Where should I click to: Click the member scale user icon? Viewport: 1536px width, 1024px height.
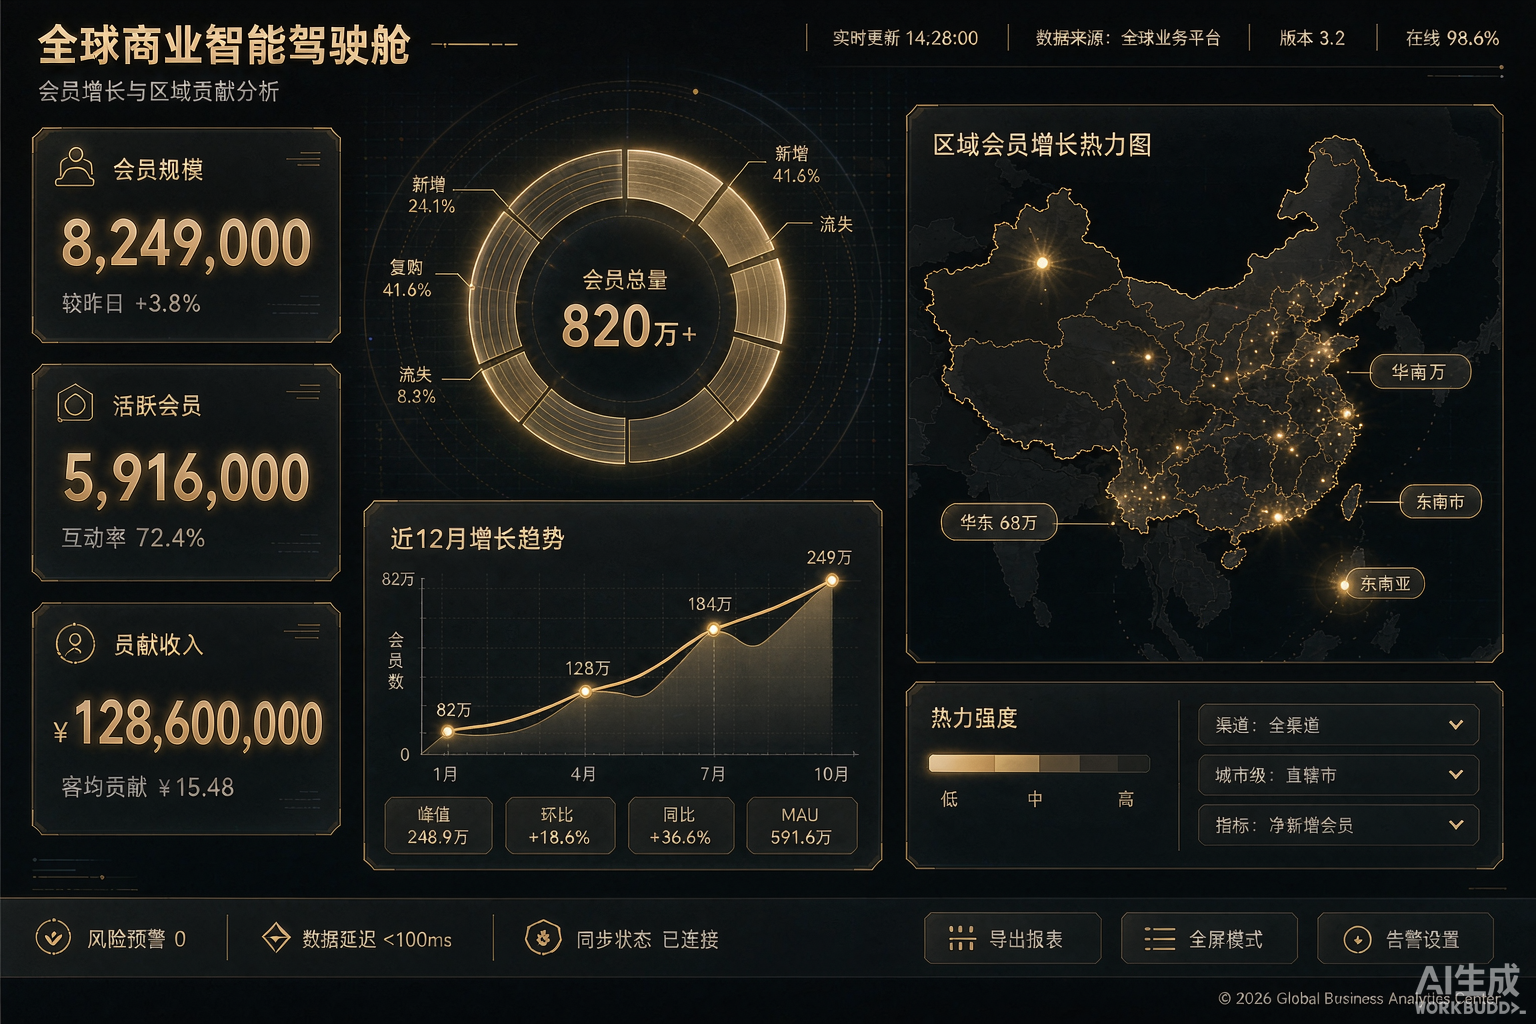pyautogui.click(x=74, y=167)
